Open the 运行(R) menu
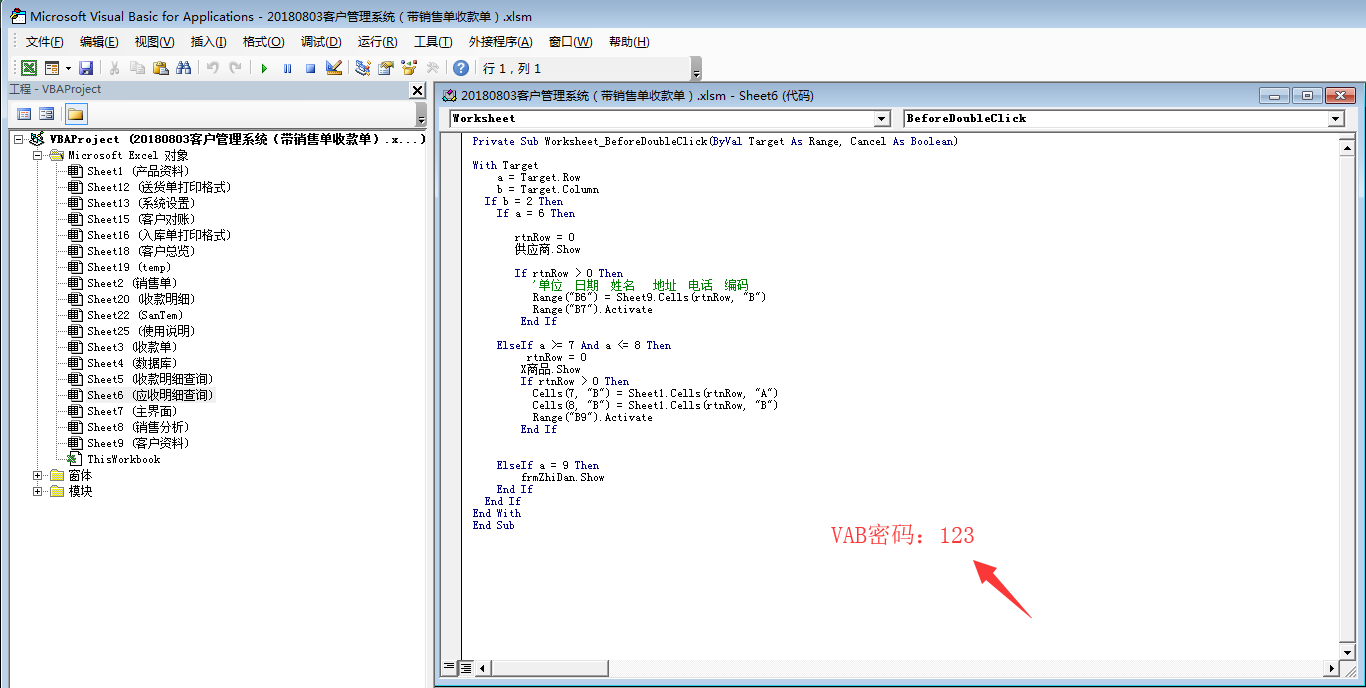This screenshot has width=1366, height=688. [377, 42]
